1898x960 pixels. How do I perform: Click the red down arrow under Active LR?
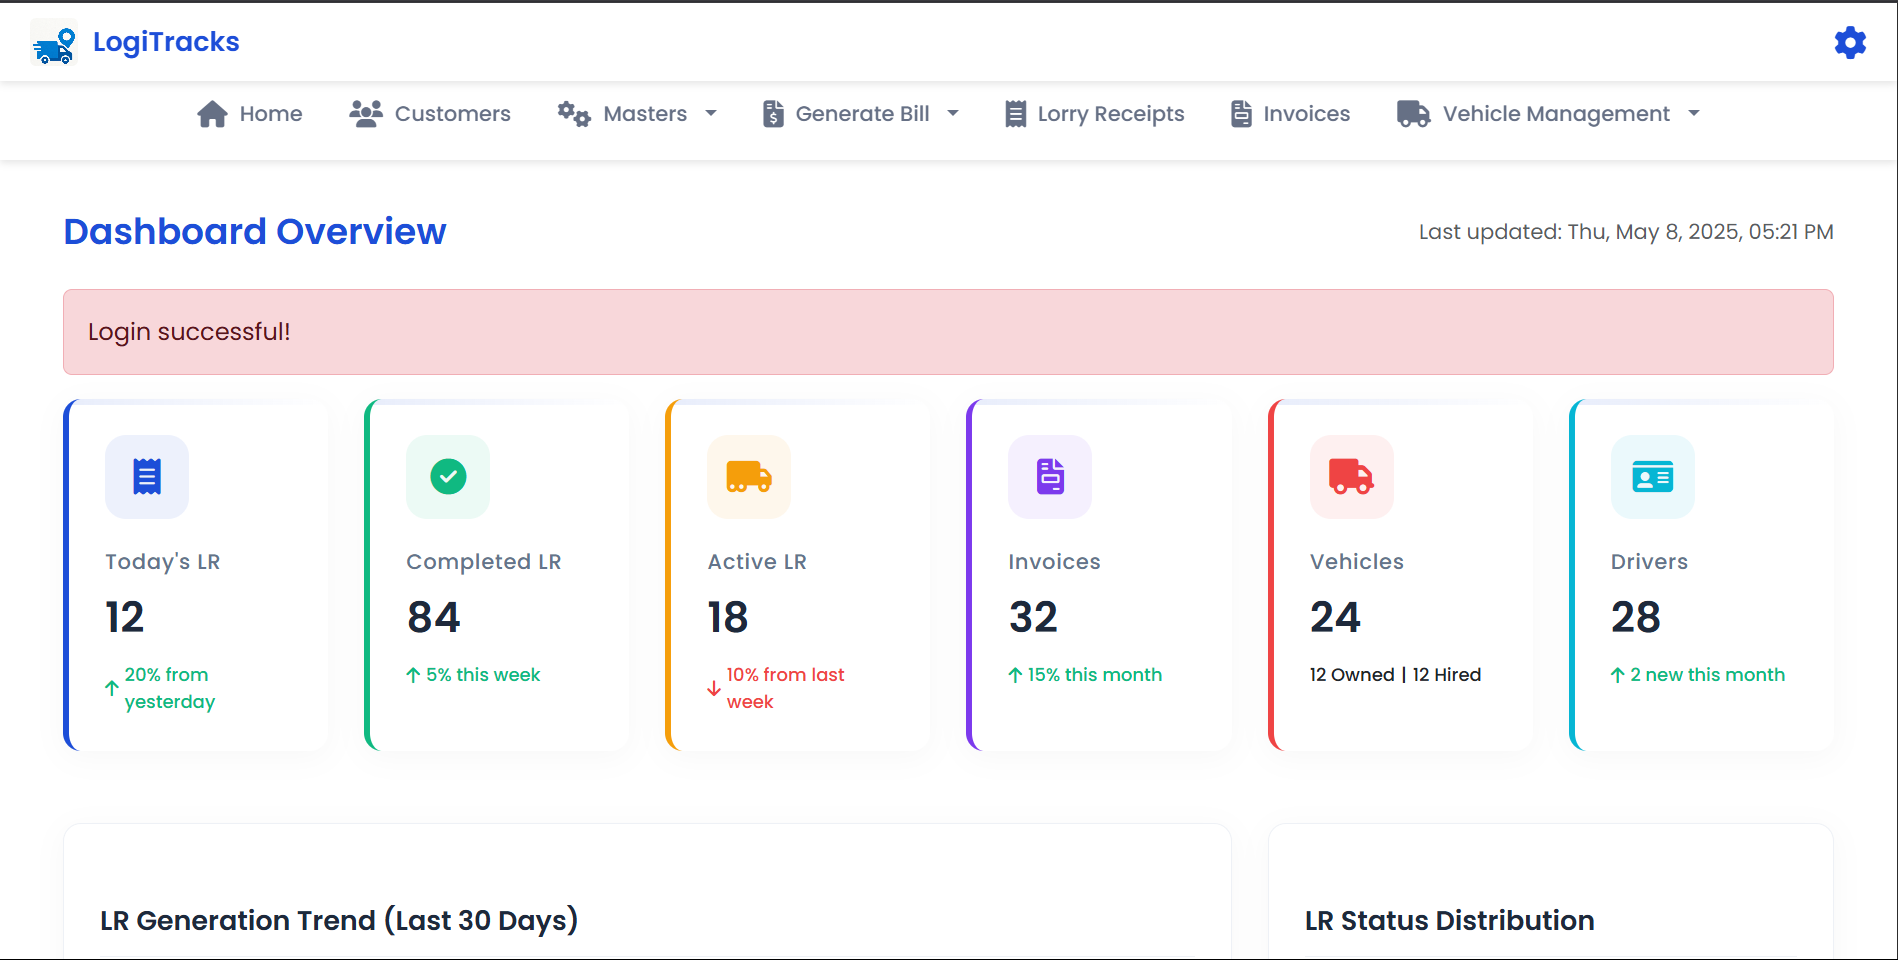tap(714, 688)
